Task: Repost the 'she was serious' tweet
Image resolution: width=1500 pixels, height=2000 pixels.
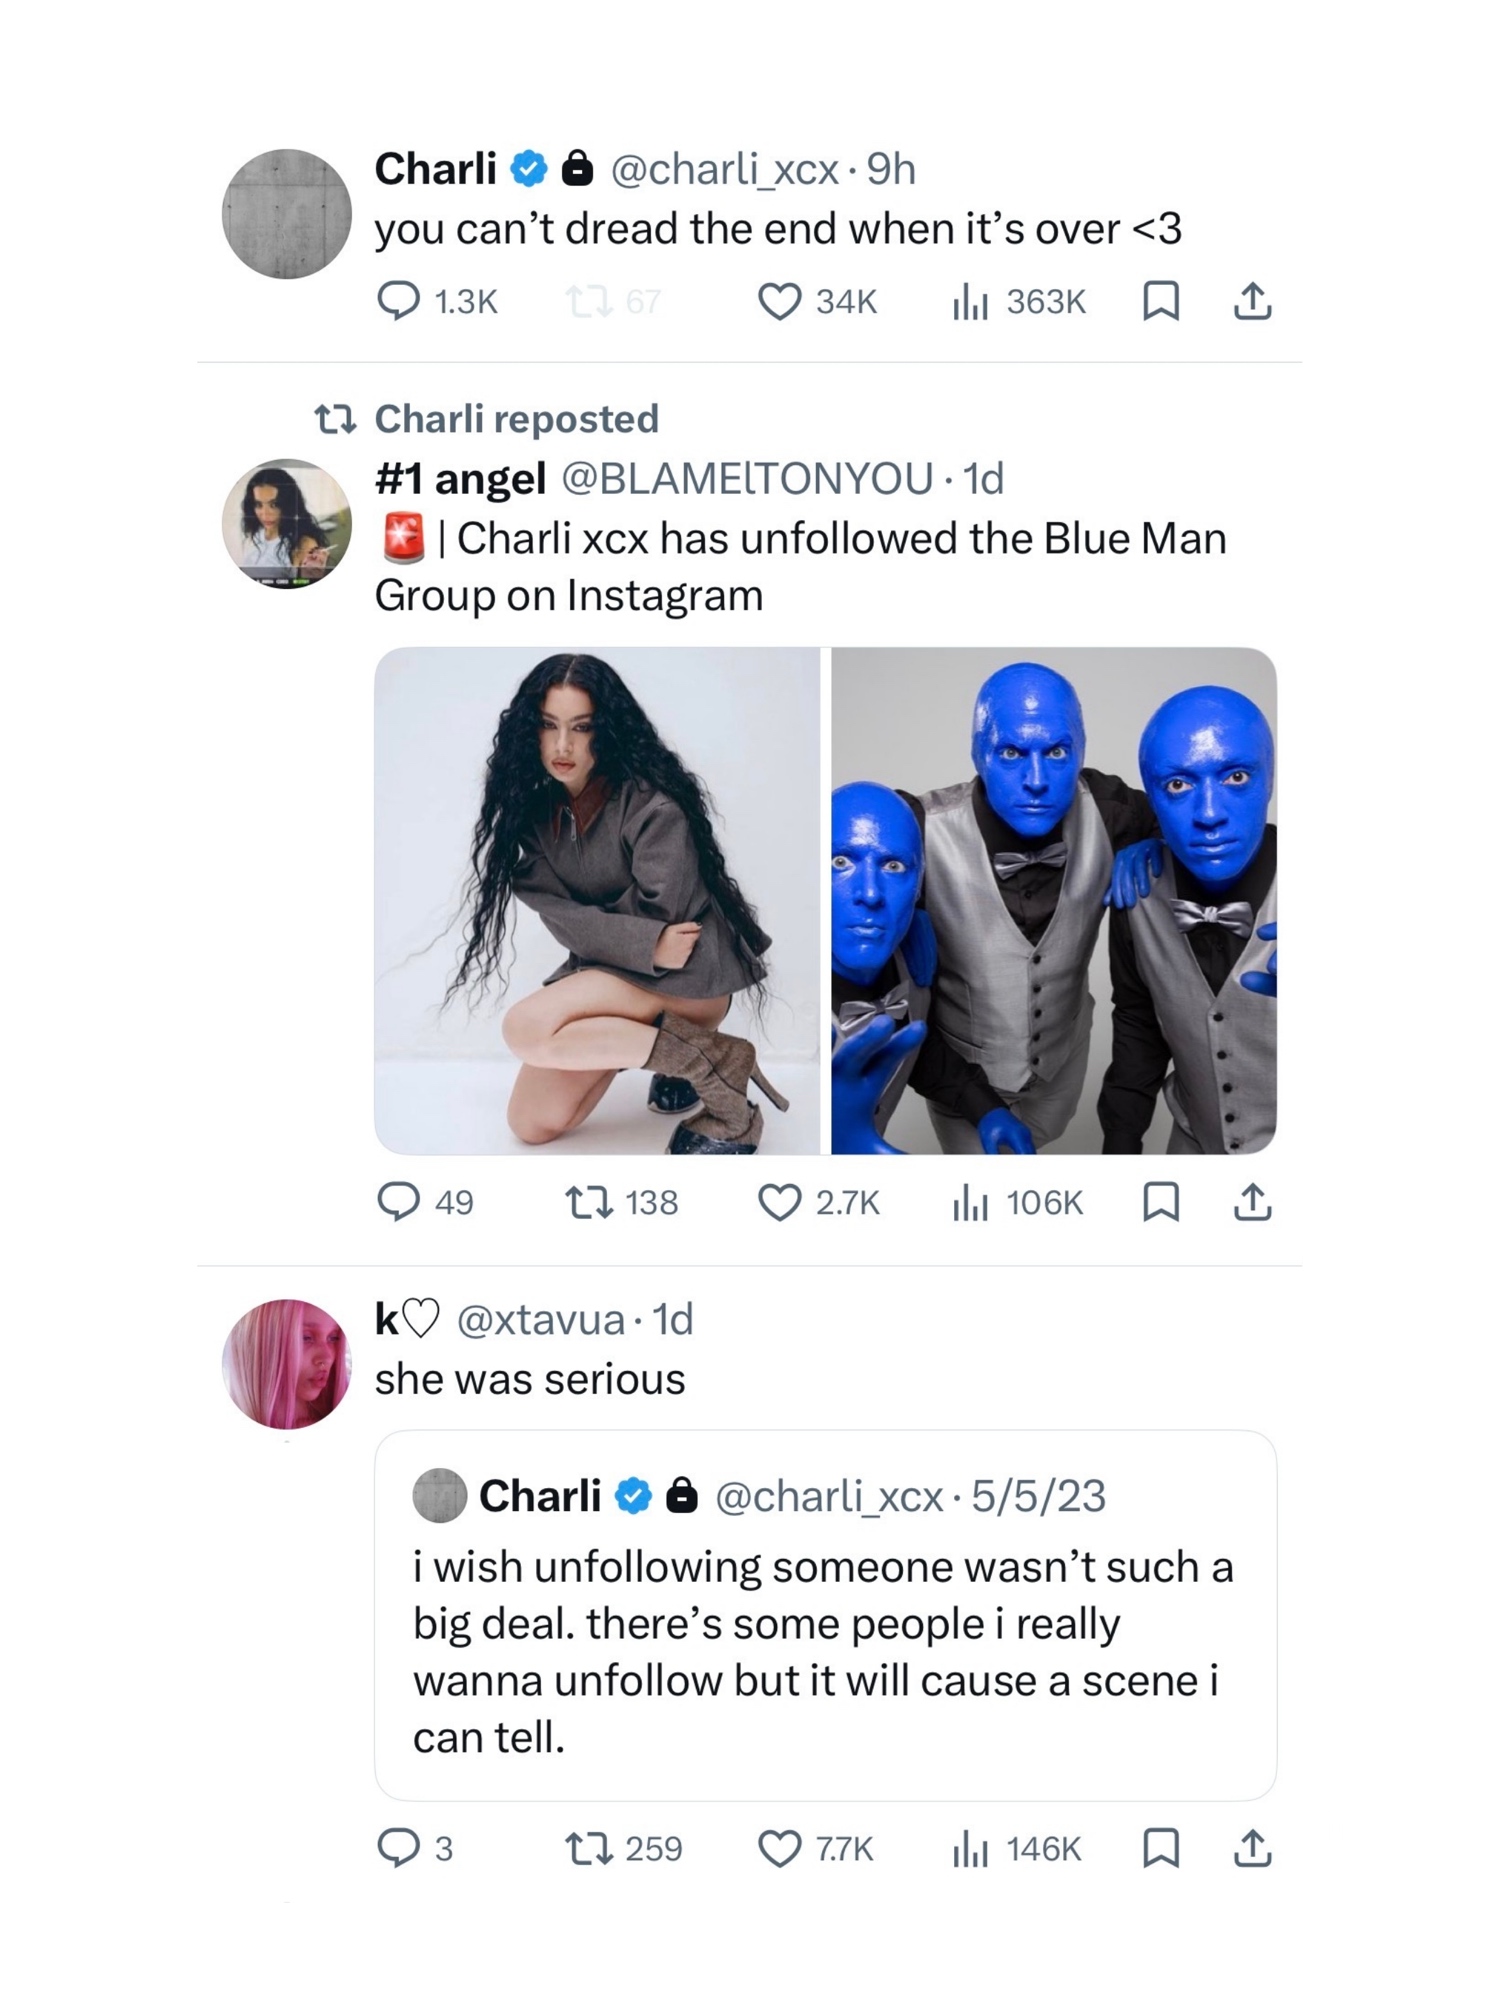Action: tap(588, 1848)
